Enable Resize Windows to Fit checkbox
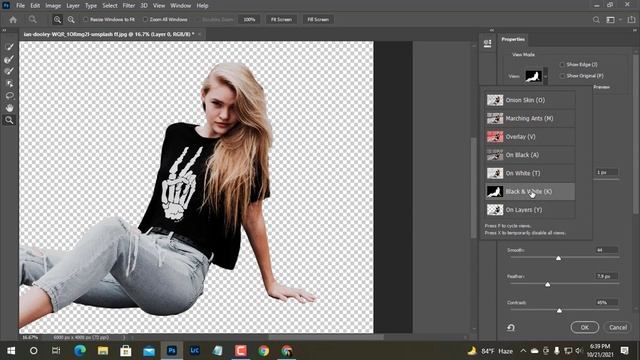The width and height of the screenshot is (640, 360). (86, 20)
